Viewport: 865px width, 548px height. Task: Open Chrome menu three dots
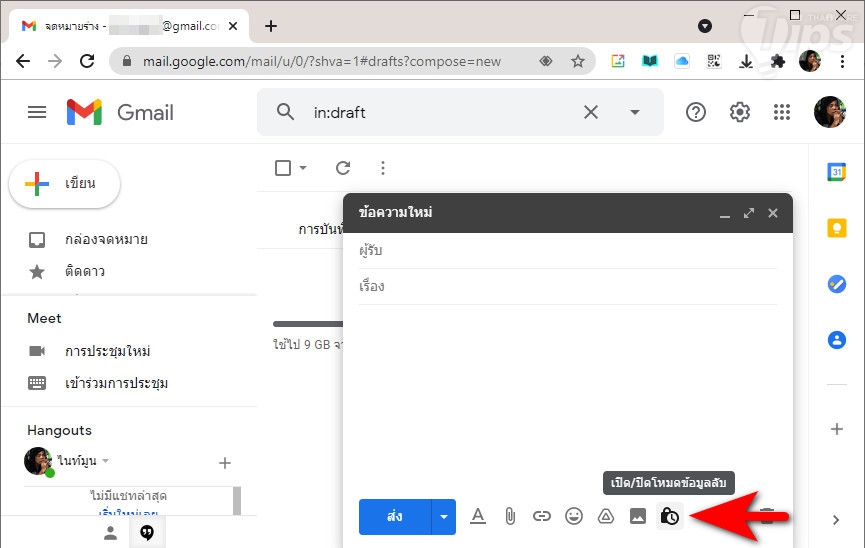coord(842,61)
